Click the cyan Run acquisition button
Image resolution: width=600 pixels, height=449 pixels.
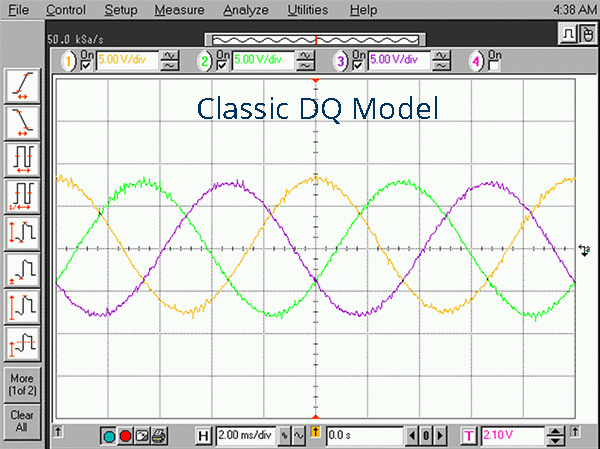click(x=109, y=436)
